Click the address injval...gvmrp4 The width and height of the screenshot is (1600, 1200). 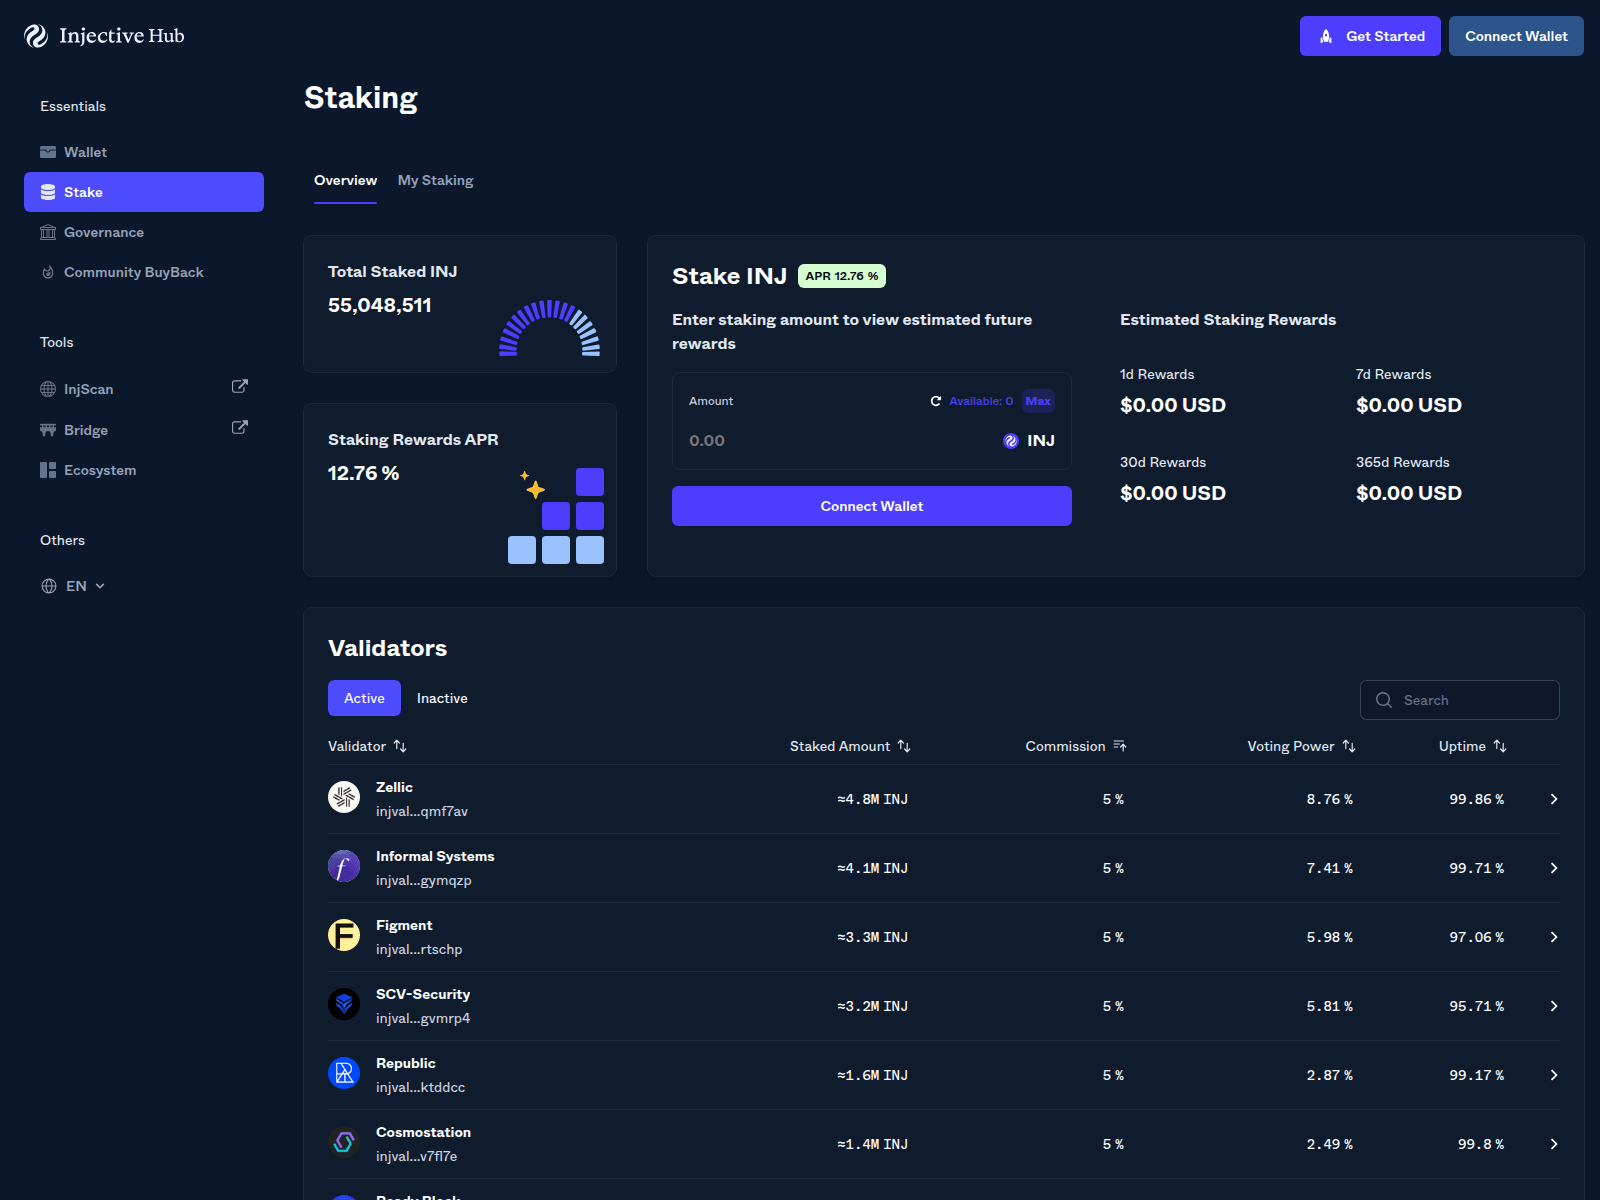point(423,1018)
